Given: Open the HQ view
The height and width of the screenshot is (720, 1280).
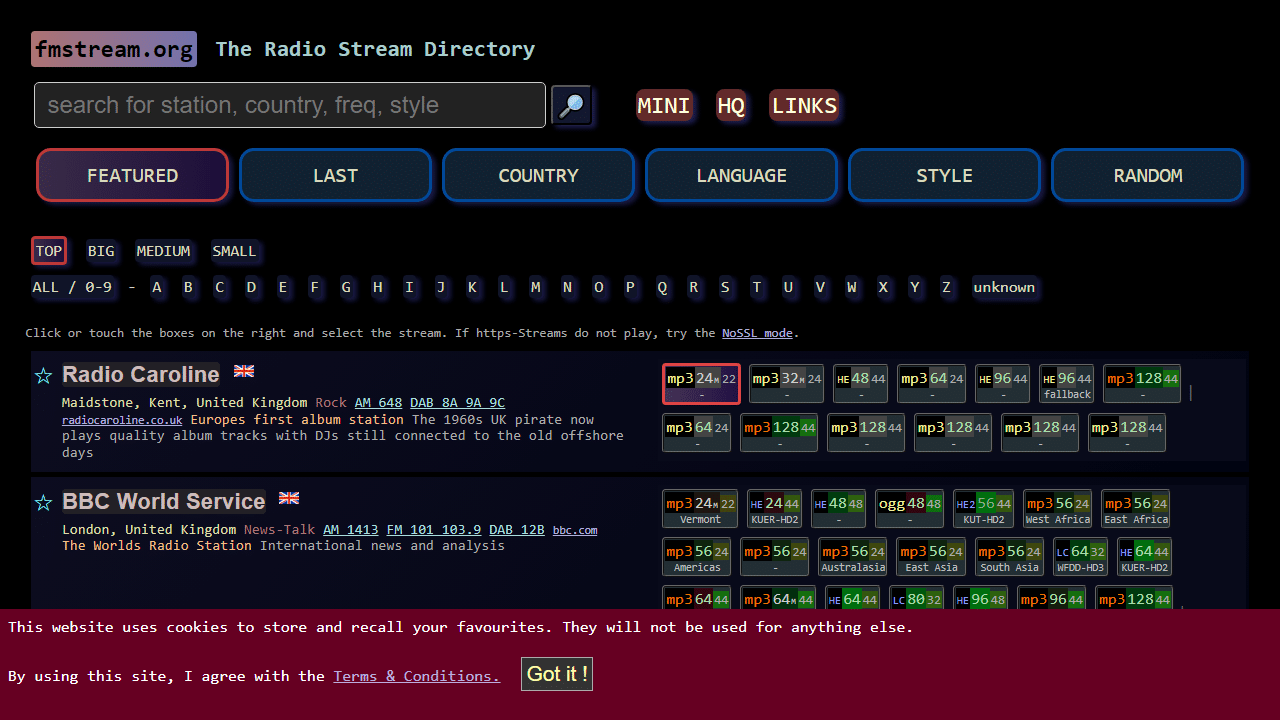Looking at the screenshot, I should coord(731,105).
